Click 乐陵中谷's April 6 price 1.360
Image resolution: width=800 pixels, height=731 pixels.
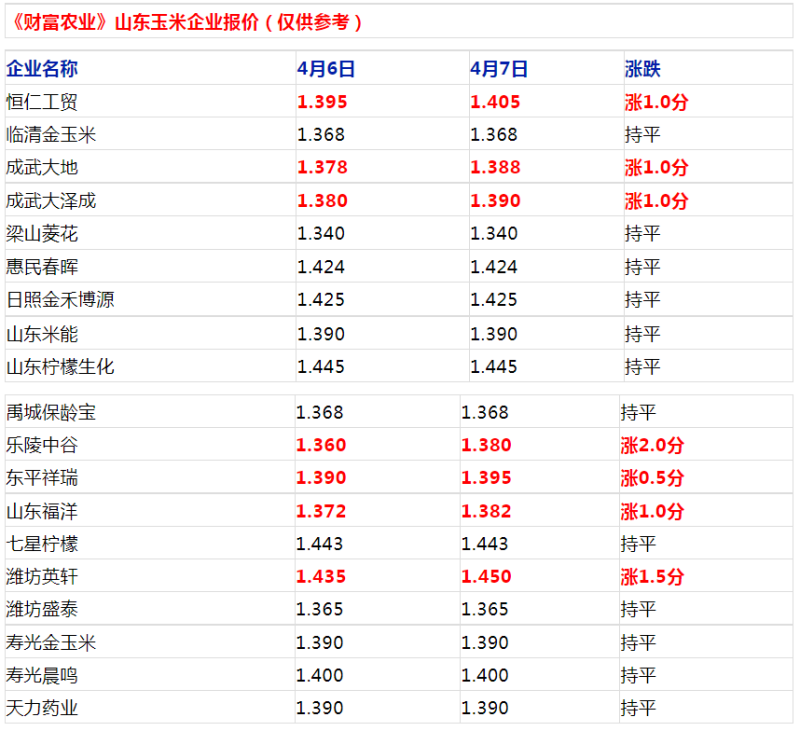[x=321, y=445]
